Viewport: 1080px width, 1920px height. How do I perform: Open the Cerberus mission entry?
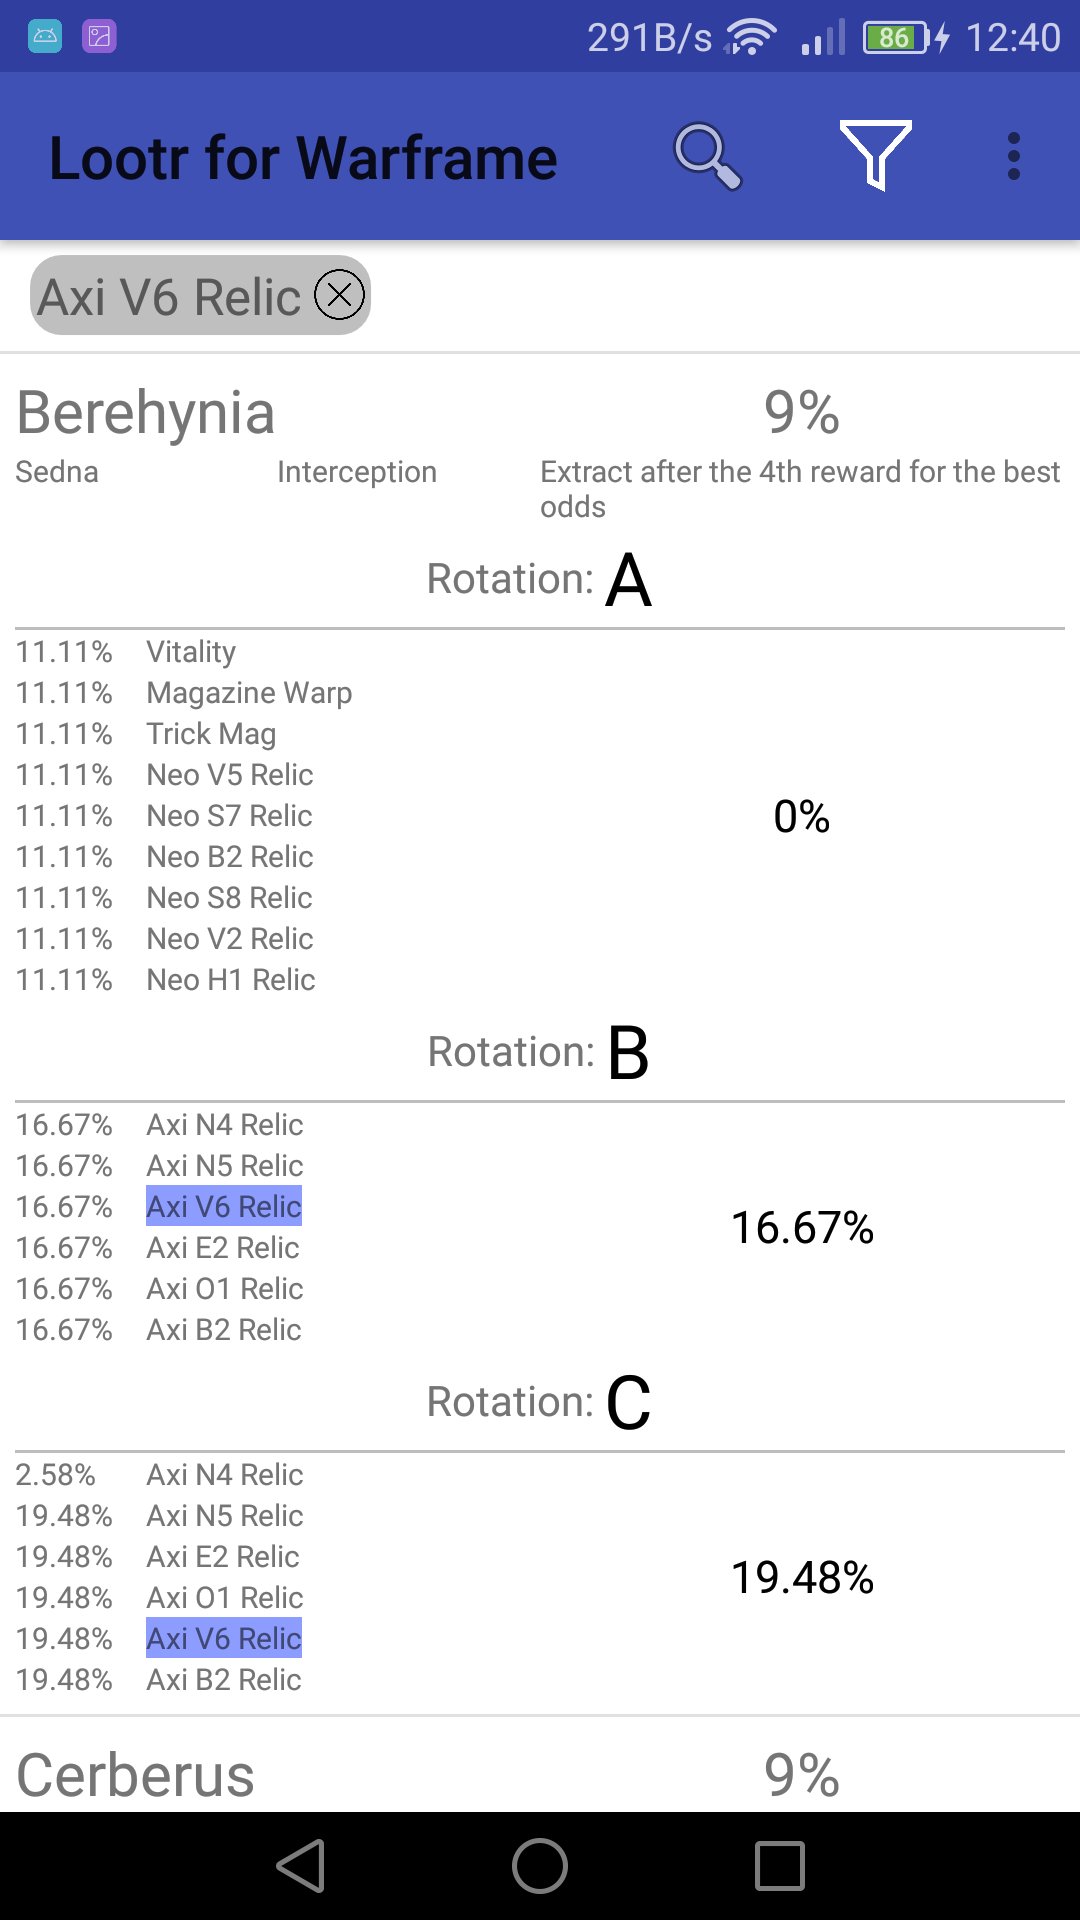point(136,1775)
